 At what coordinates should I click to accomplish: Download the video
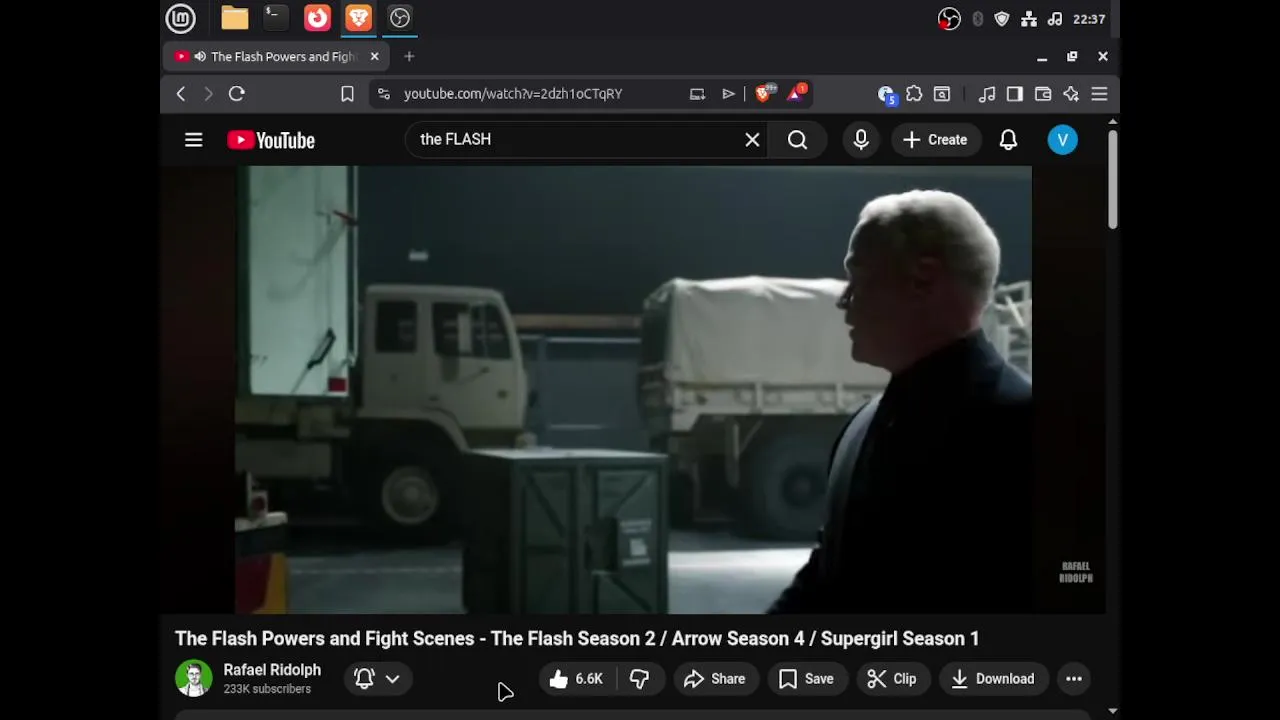point(993,679)
